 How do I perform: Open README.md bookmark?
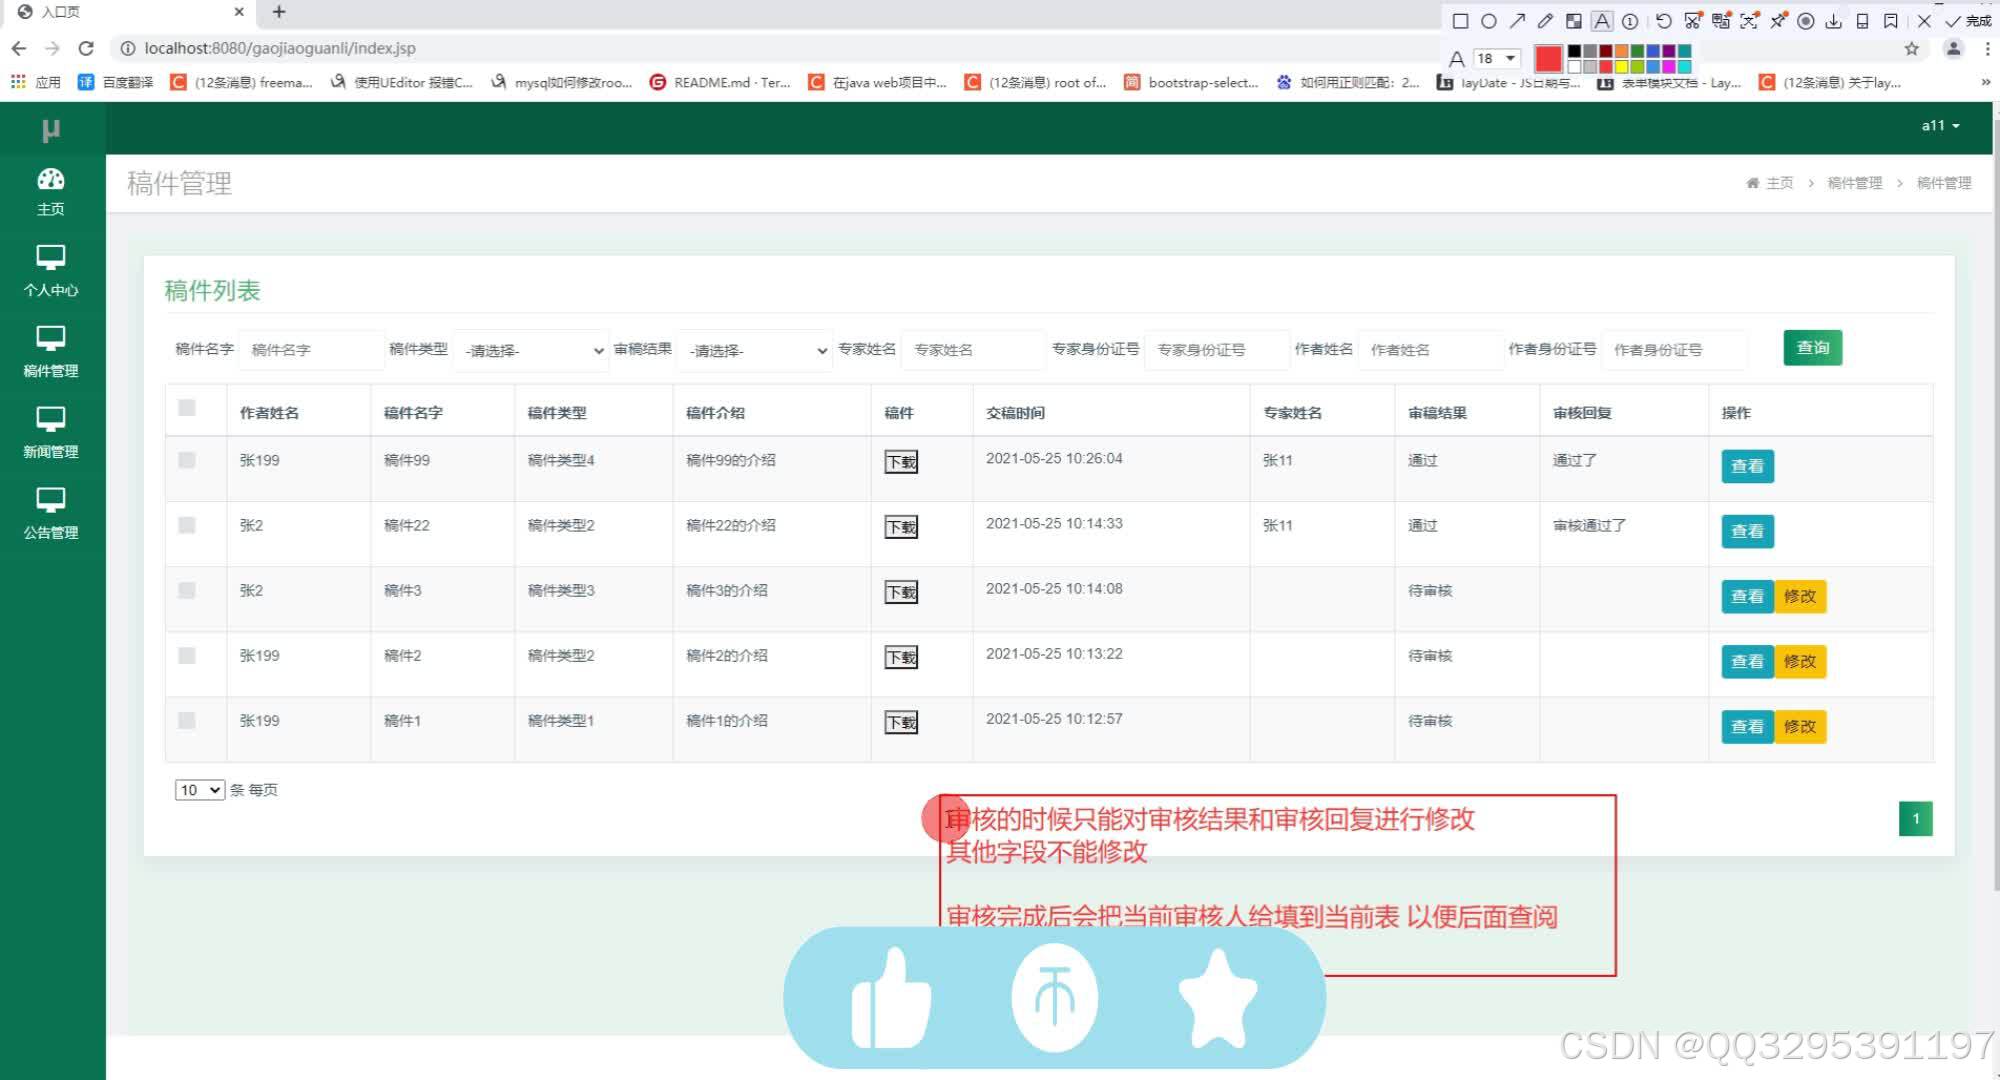click(720, 82)
